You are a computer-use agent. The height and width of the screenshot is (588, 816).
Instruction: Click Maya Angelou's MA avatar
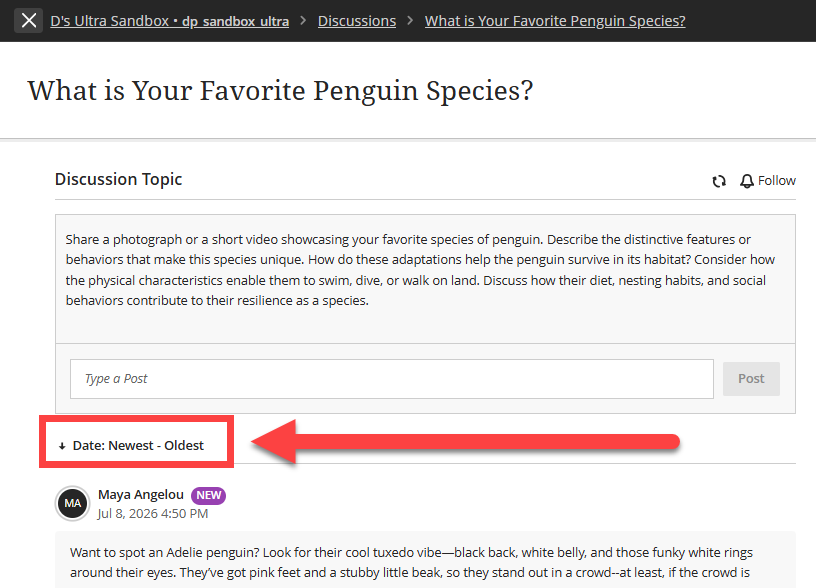[72, 503]
